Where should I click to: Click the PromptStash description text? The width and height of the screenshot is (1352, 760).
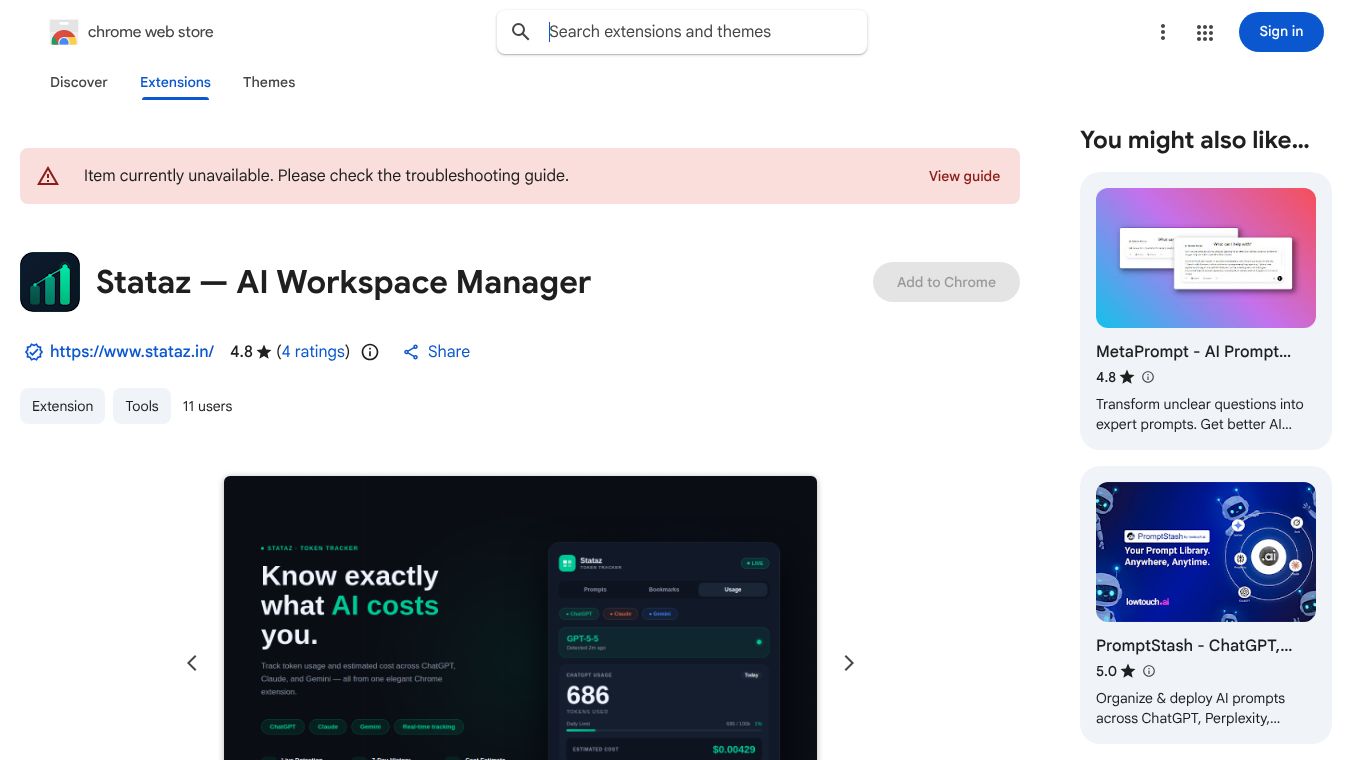click(x=1190, y=708)
